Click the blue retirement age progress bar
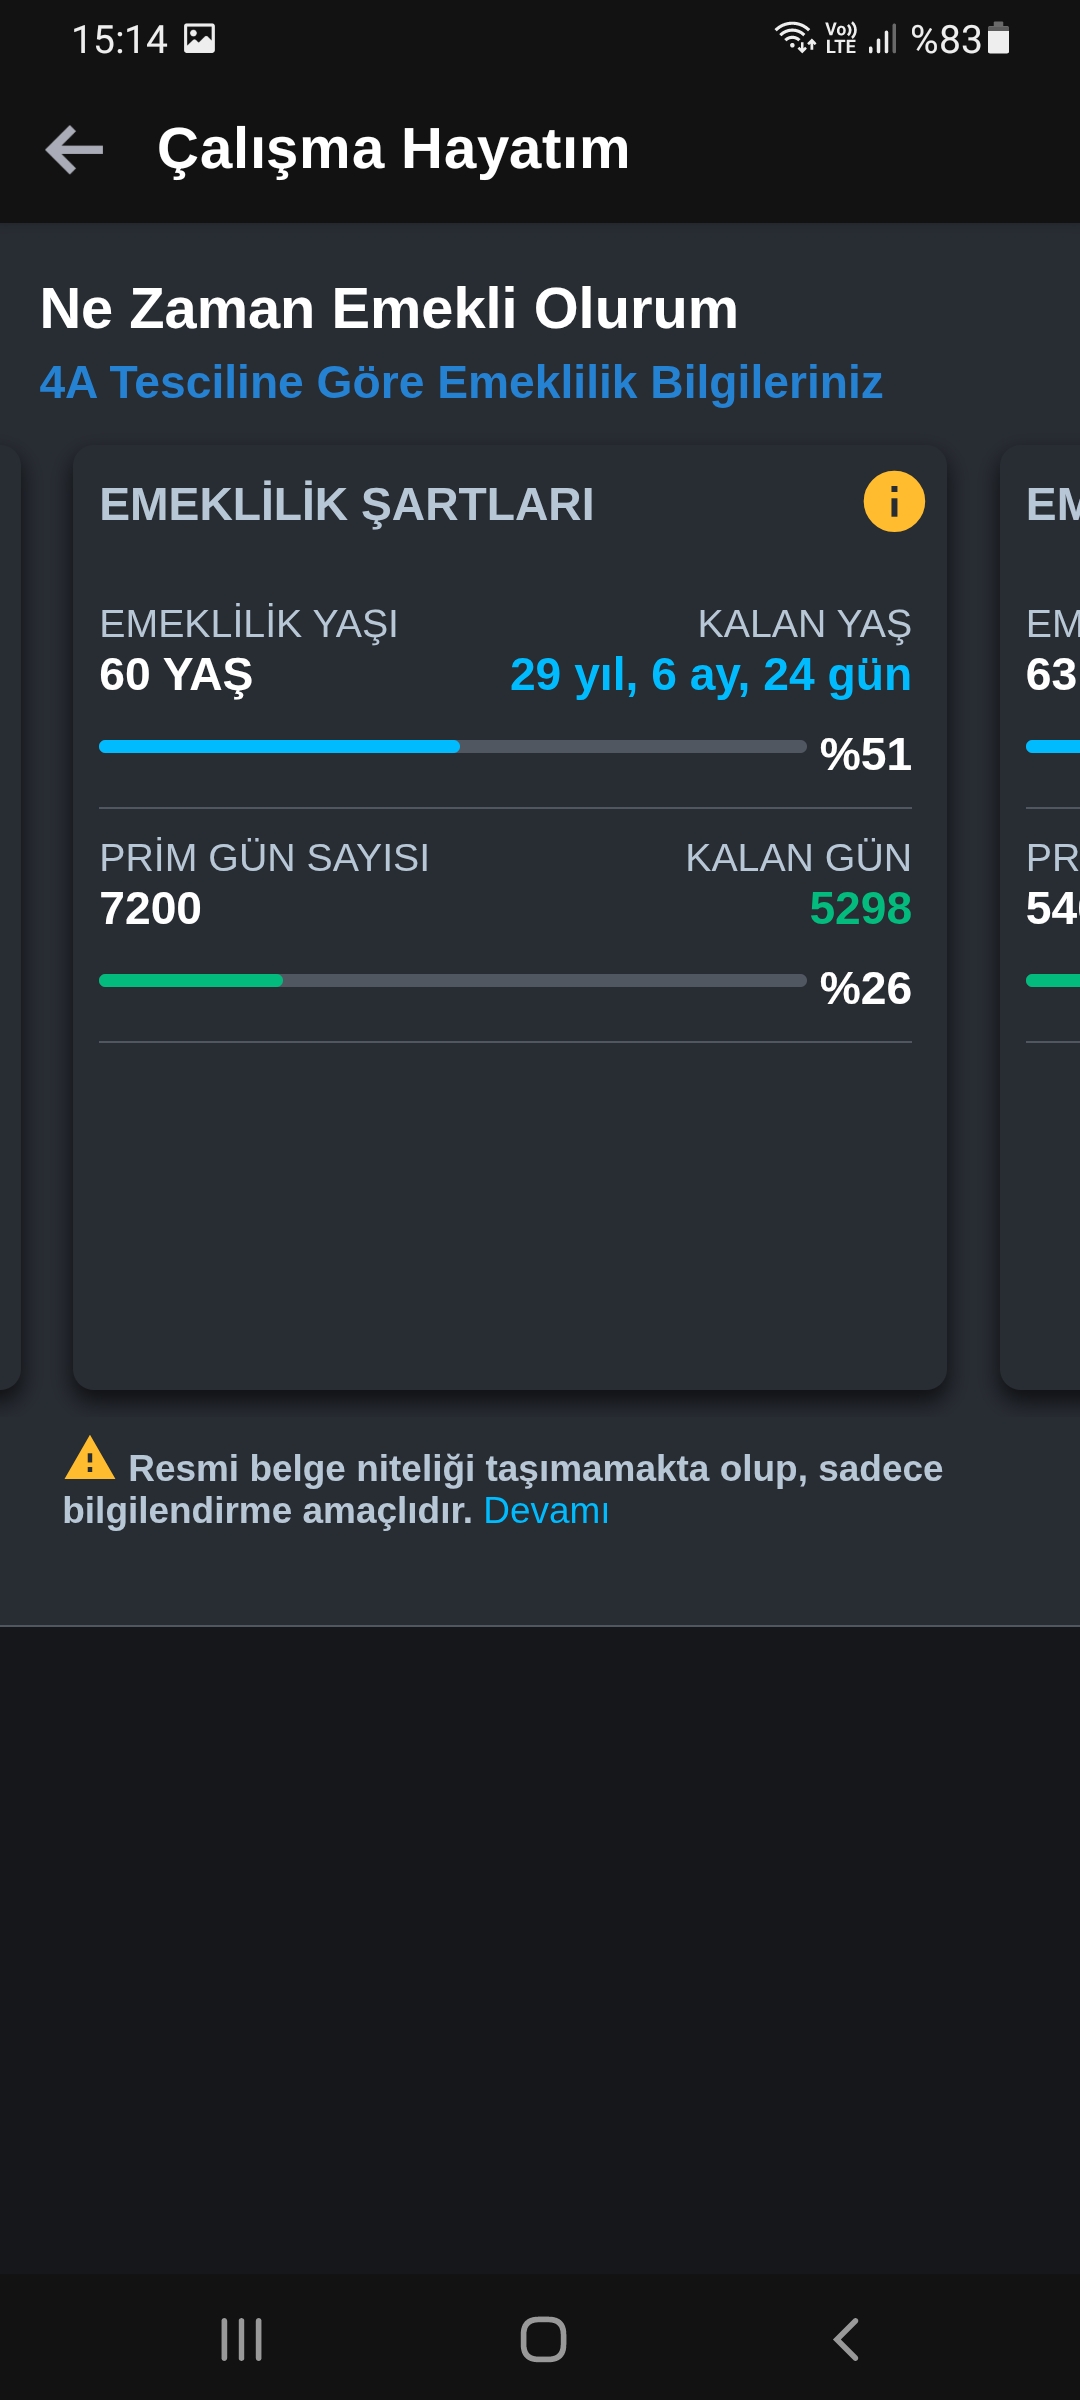The image size is (1080, 2400). click(453, 746)
